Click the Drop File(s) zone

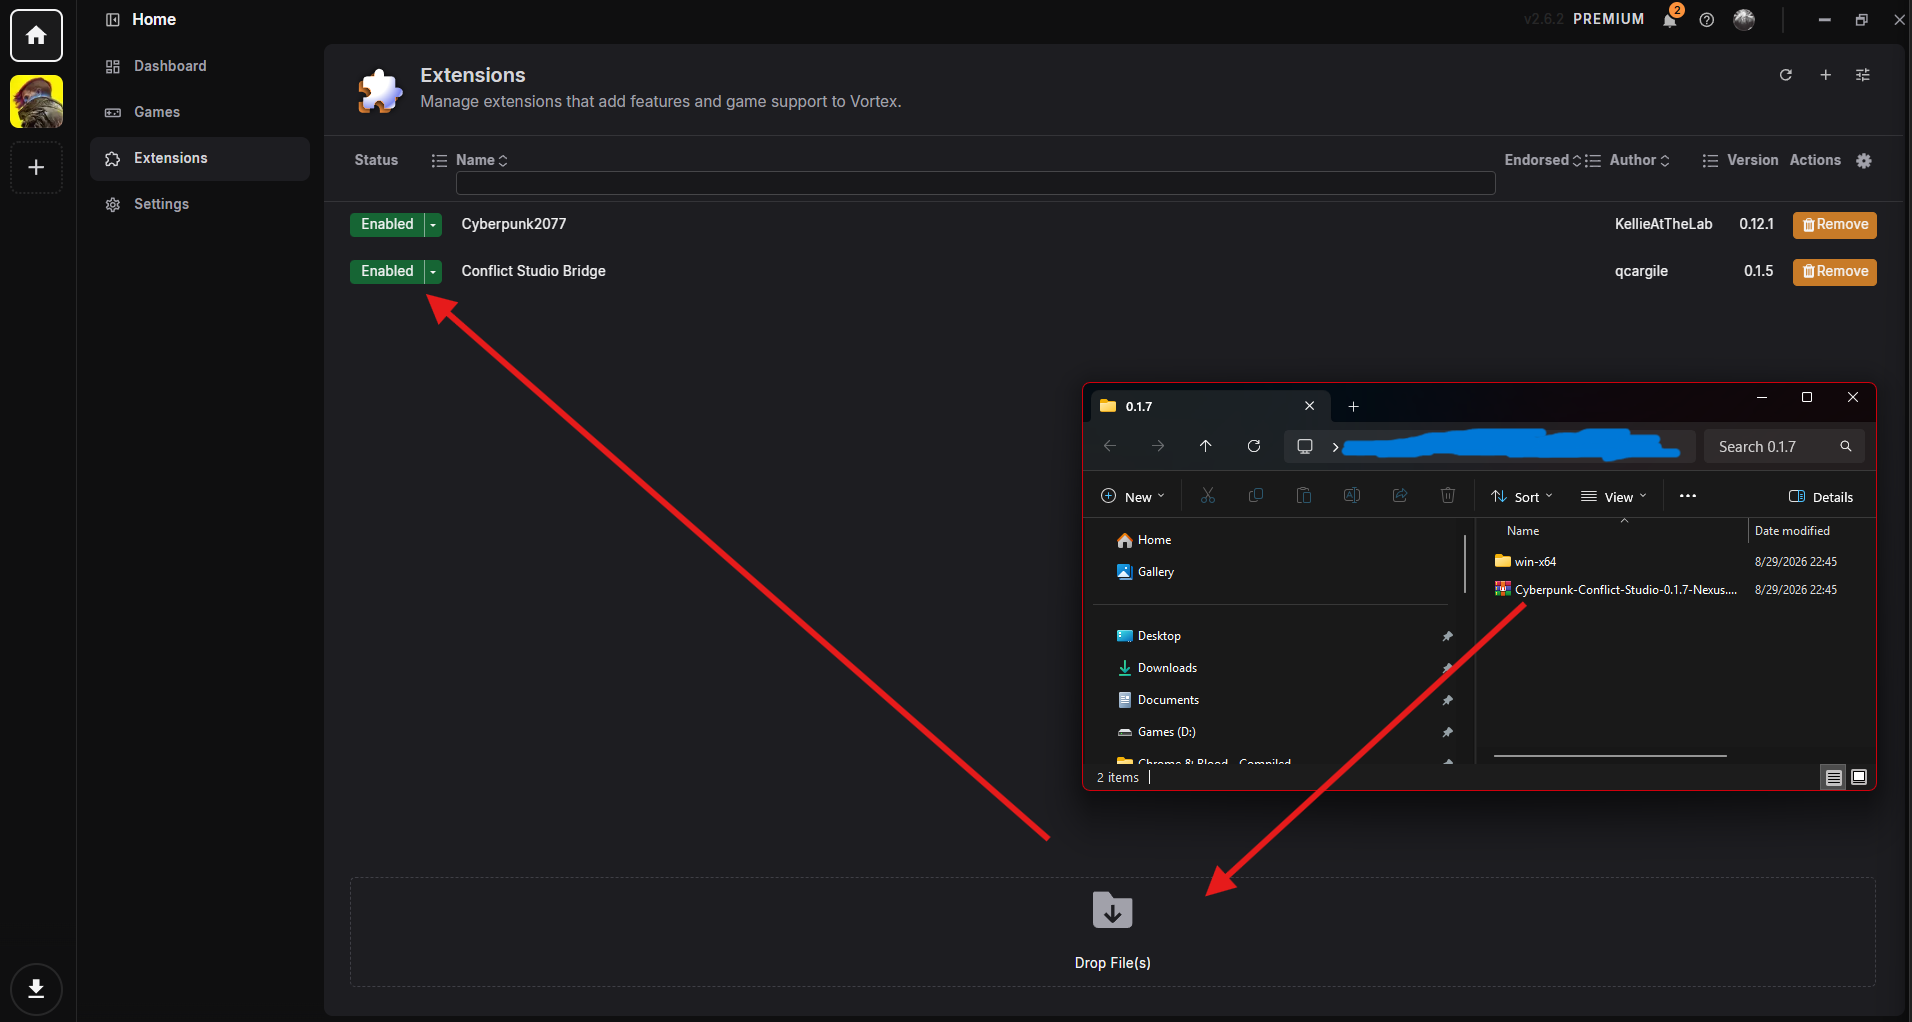click(1112, 932)
